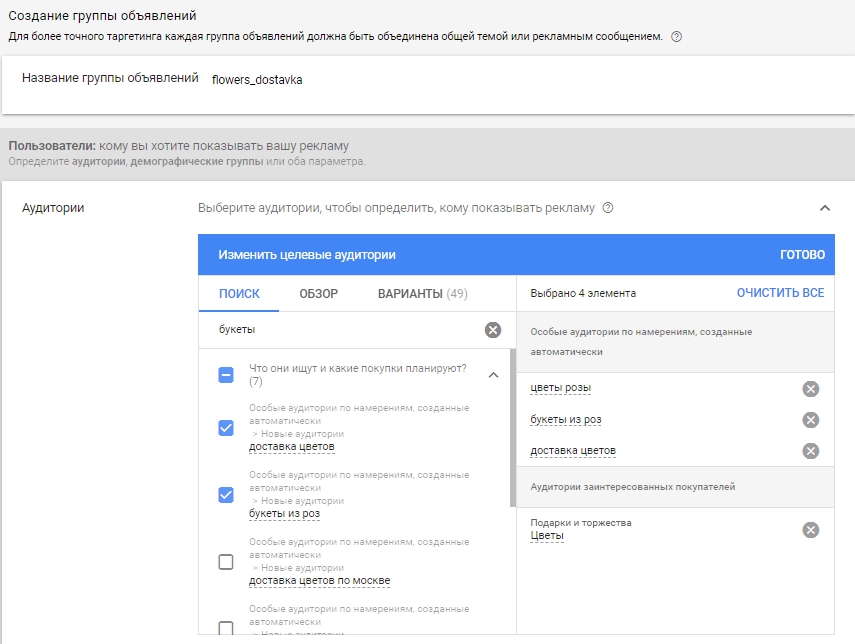Remove 'доставка цветов' from selected list
This screenshot has width=855, height=644.
(x=810, y=451)
